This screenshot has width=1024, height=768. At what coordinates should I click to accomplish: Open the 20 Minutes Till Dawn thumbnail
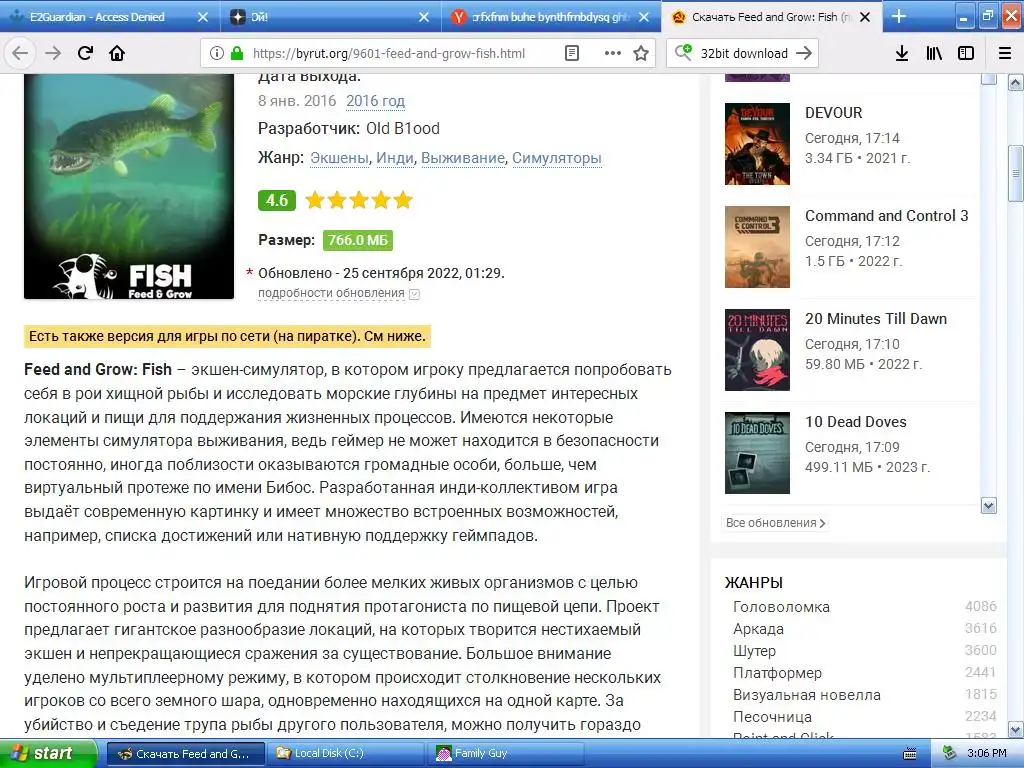pyautogui.click(x=758, y=350)
